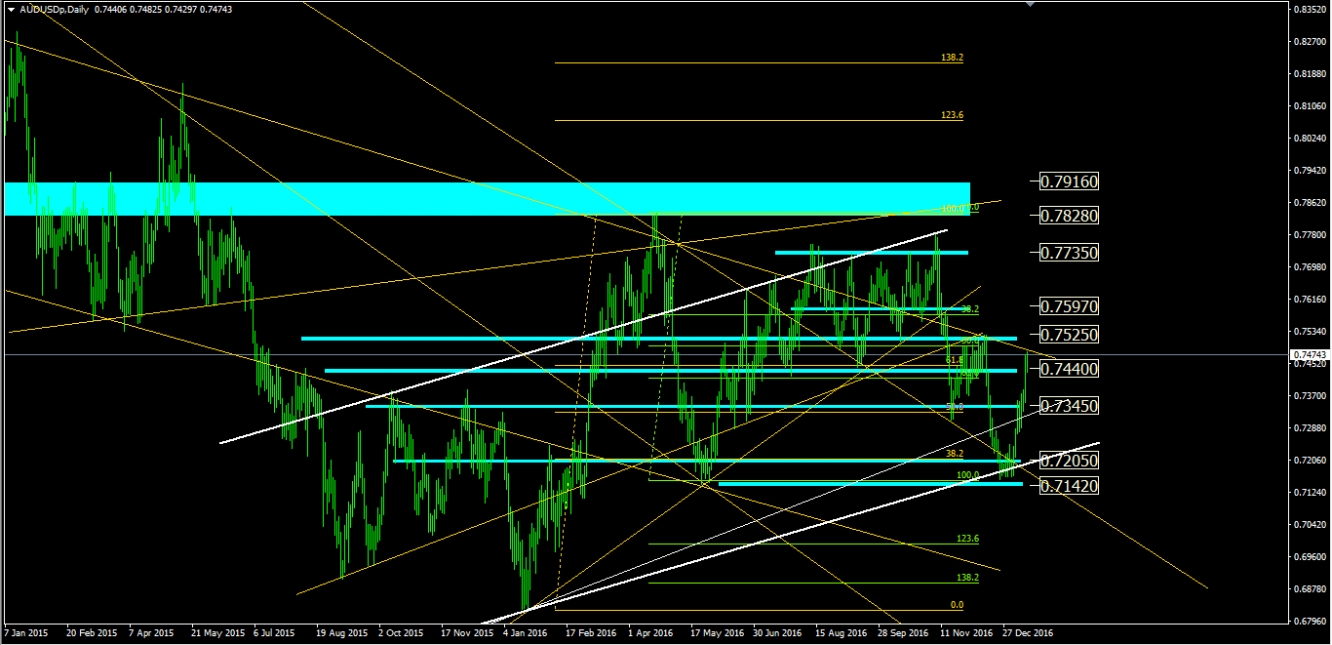Select the 0.75250 price label
The width and height of the screenshot is (1332, 645).
pos(1069,334)
